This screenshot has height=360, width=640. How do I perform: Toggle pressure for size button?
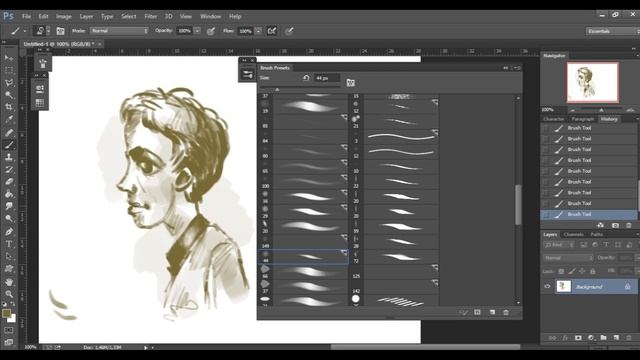click(289, 31)
